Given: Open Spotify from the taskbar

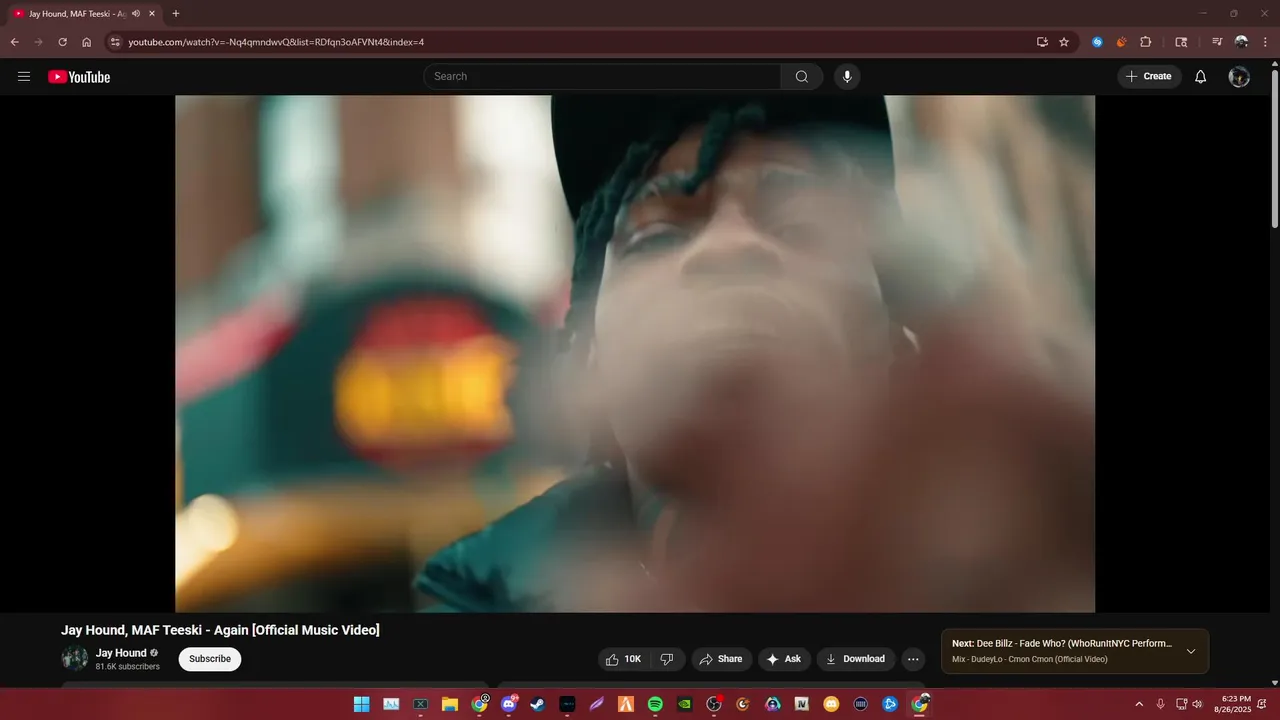Looking at the screenshot, I should (655, 704).
